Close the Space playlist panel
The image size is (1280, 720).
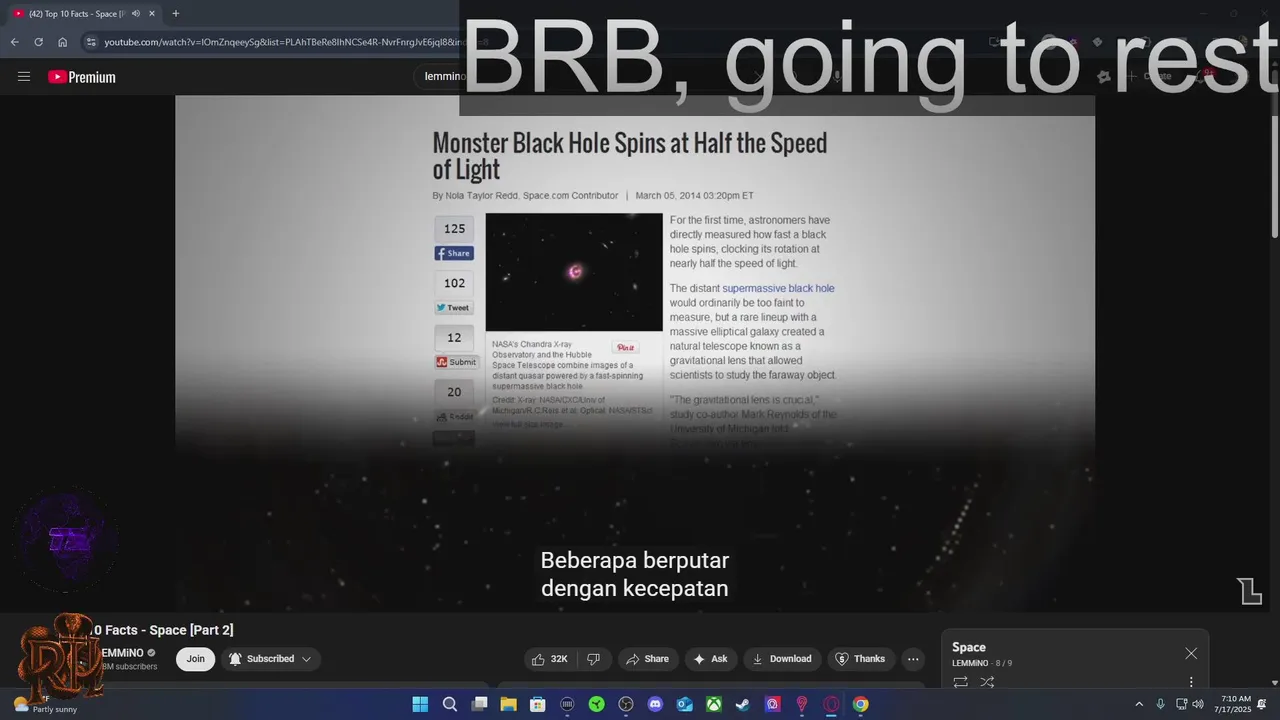click(x=1191, y=653)
